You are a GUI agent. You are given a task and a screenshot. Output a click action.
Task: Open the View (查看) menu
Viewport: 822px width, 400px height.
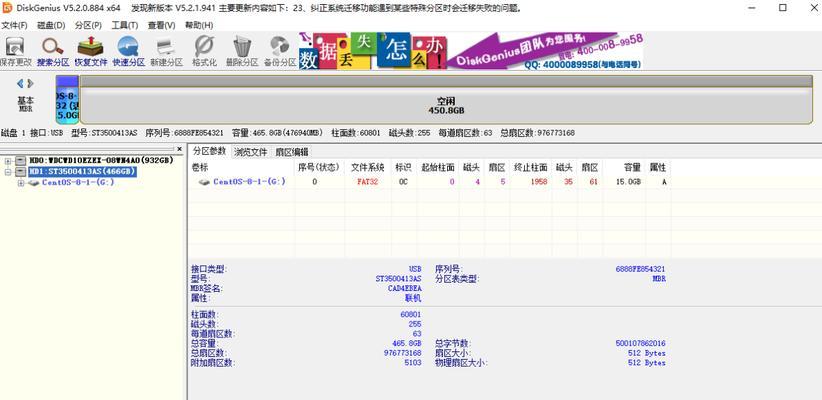161,25
